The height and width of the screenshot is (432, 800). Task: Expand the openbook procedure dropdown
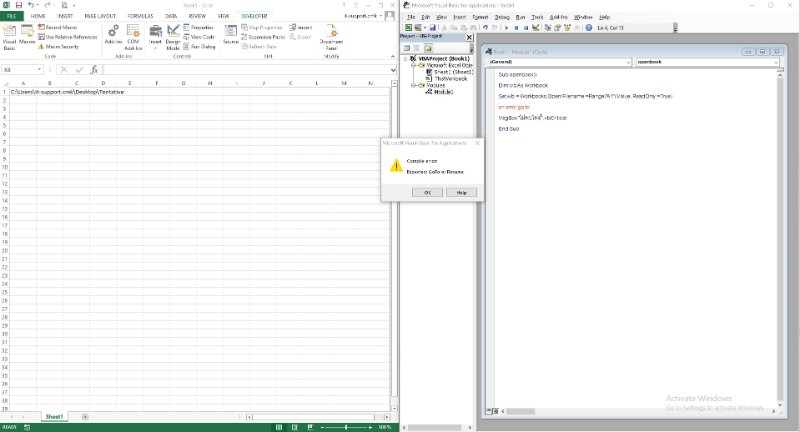(x=776, y=61)
